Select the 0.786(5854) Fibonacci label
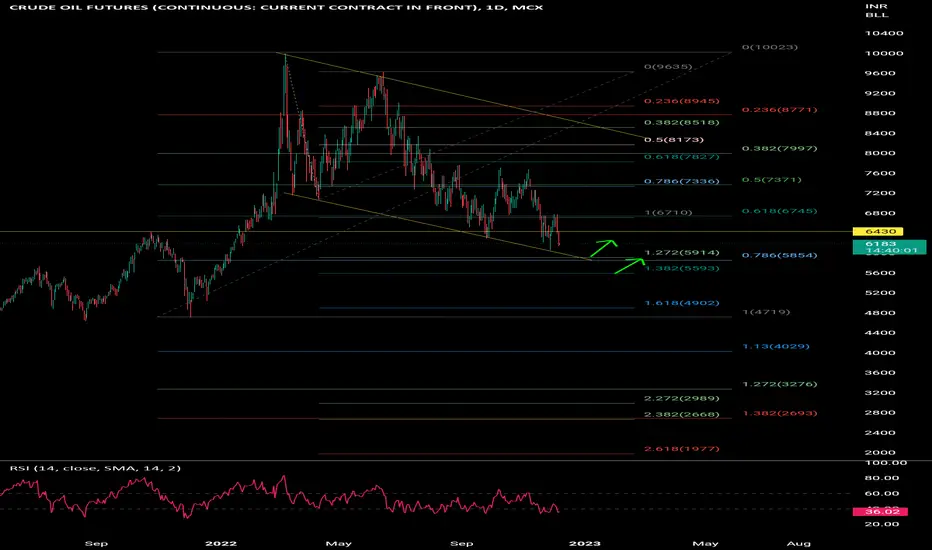Image resolution: width=932 pixels, height=550 pixels. [779, 255]
